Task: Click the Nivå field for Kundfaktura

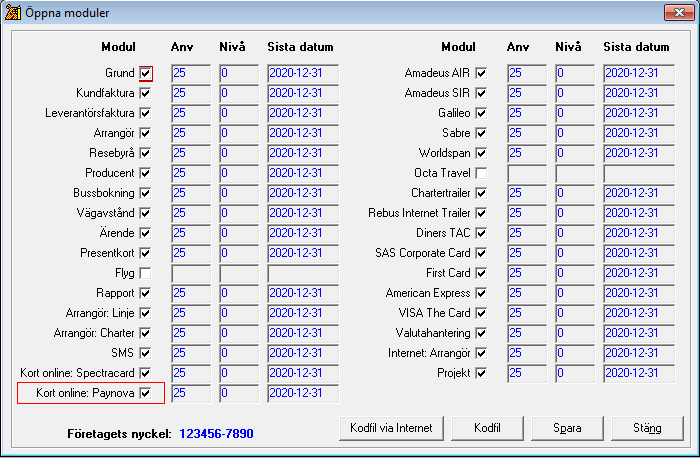Action: 239,93
